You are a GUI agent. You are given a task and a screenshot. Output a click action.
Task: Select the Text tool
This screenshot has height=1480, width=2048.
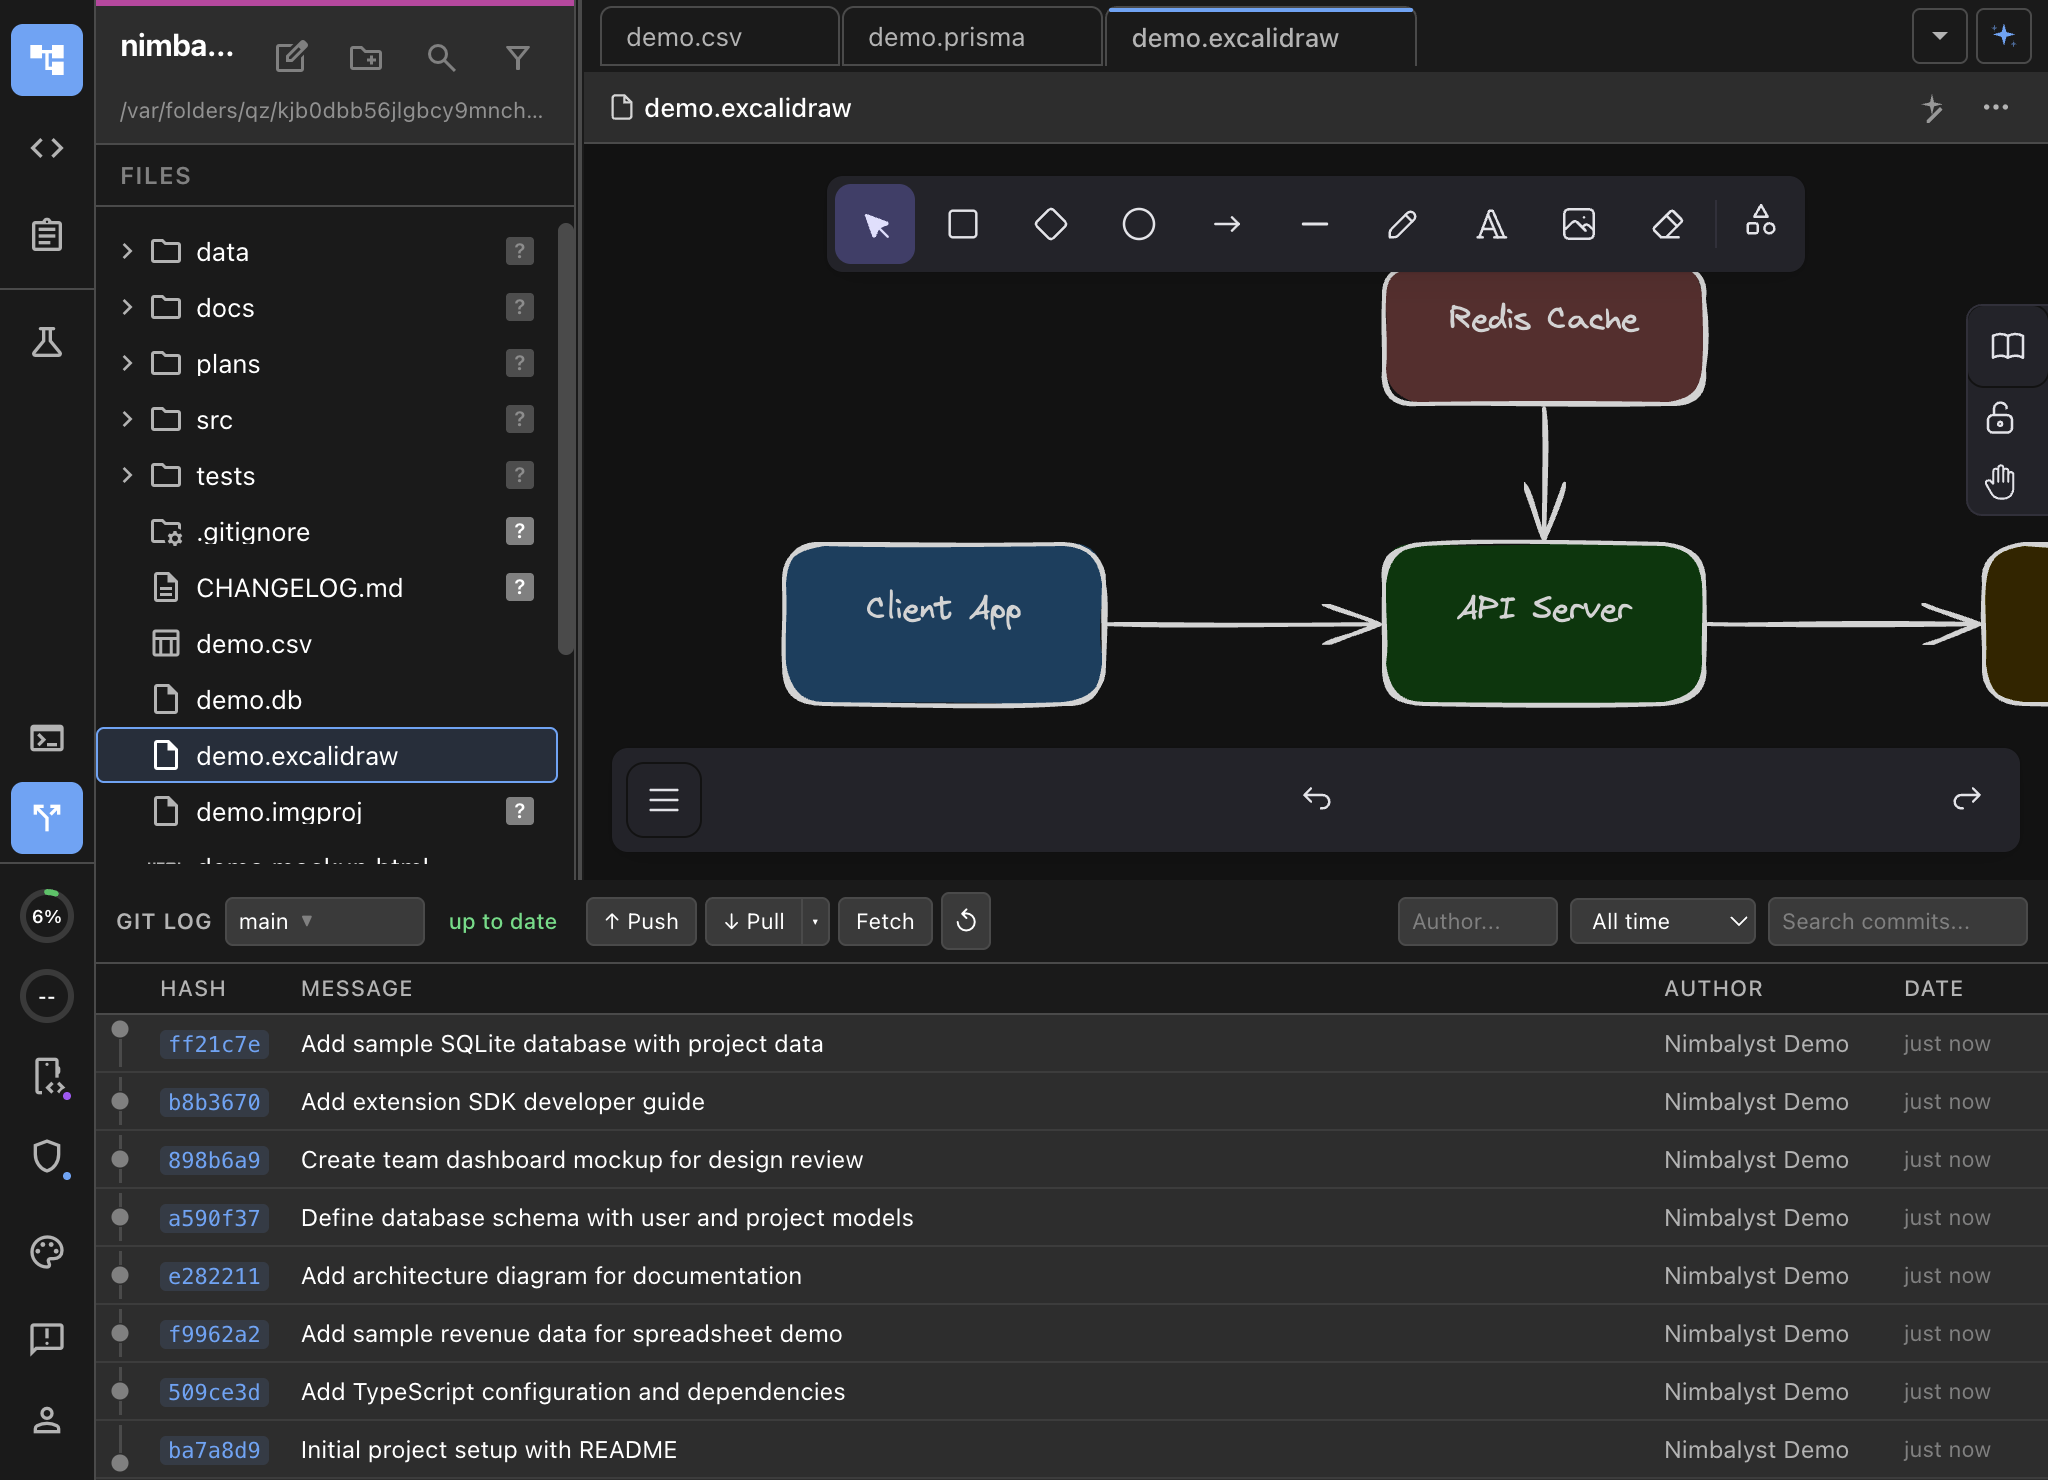coord(1490,224)
